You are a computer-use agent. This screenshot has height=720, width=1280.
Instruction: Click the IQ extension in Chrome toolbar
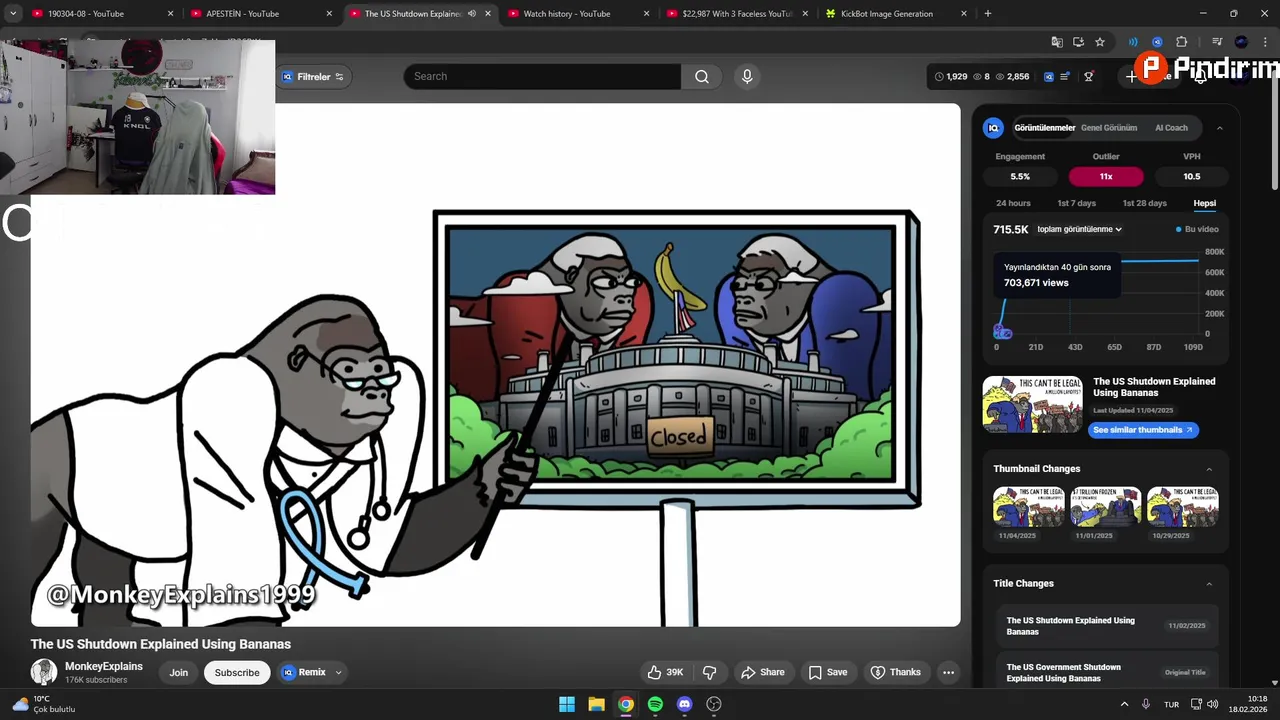pyautogui.click(x=1157, y=42)
